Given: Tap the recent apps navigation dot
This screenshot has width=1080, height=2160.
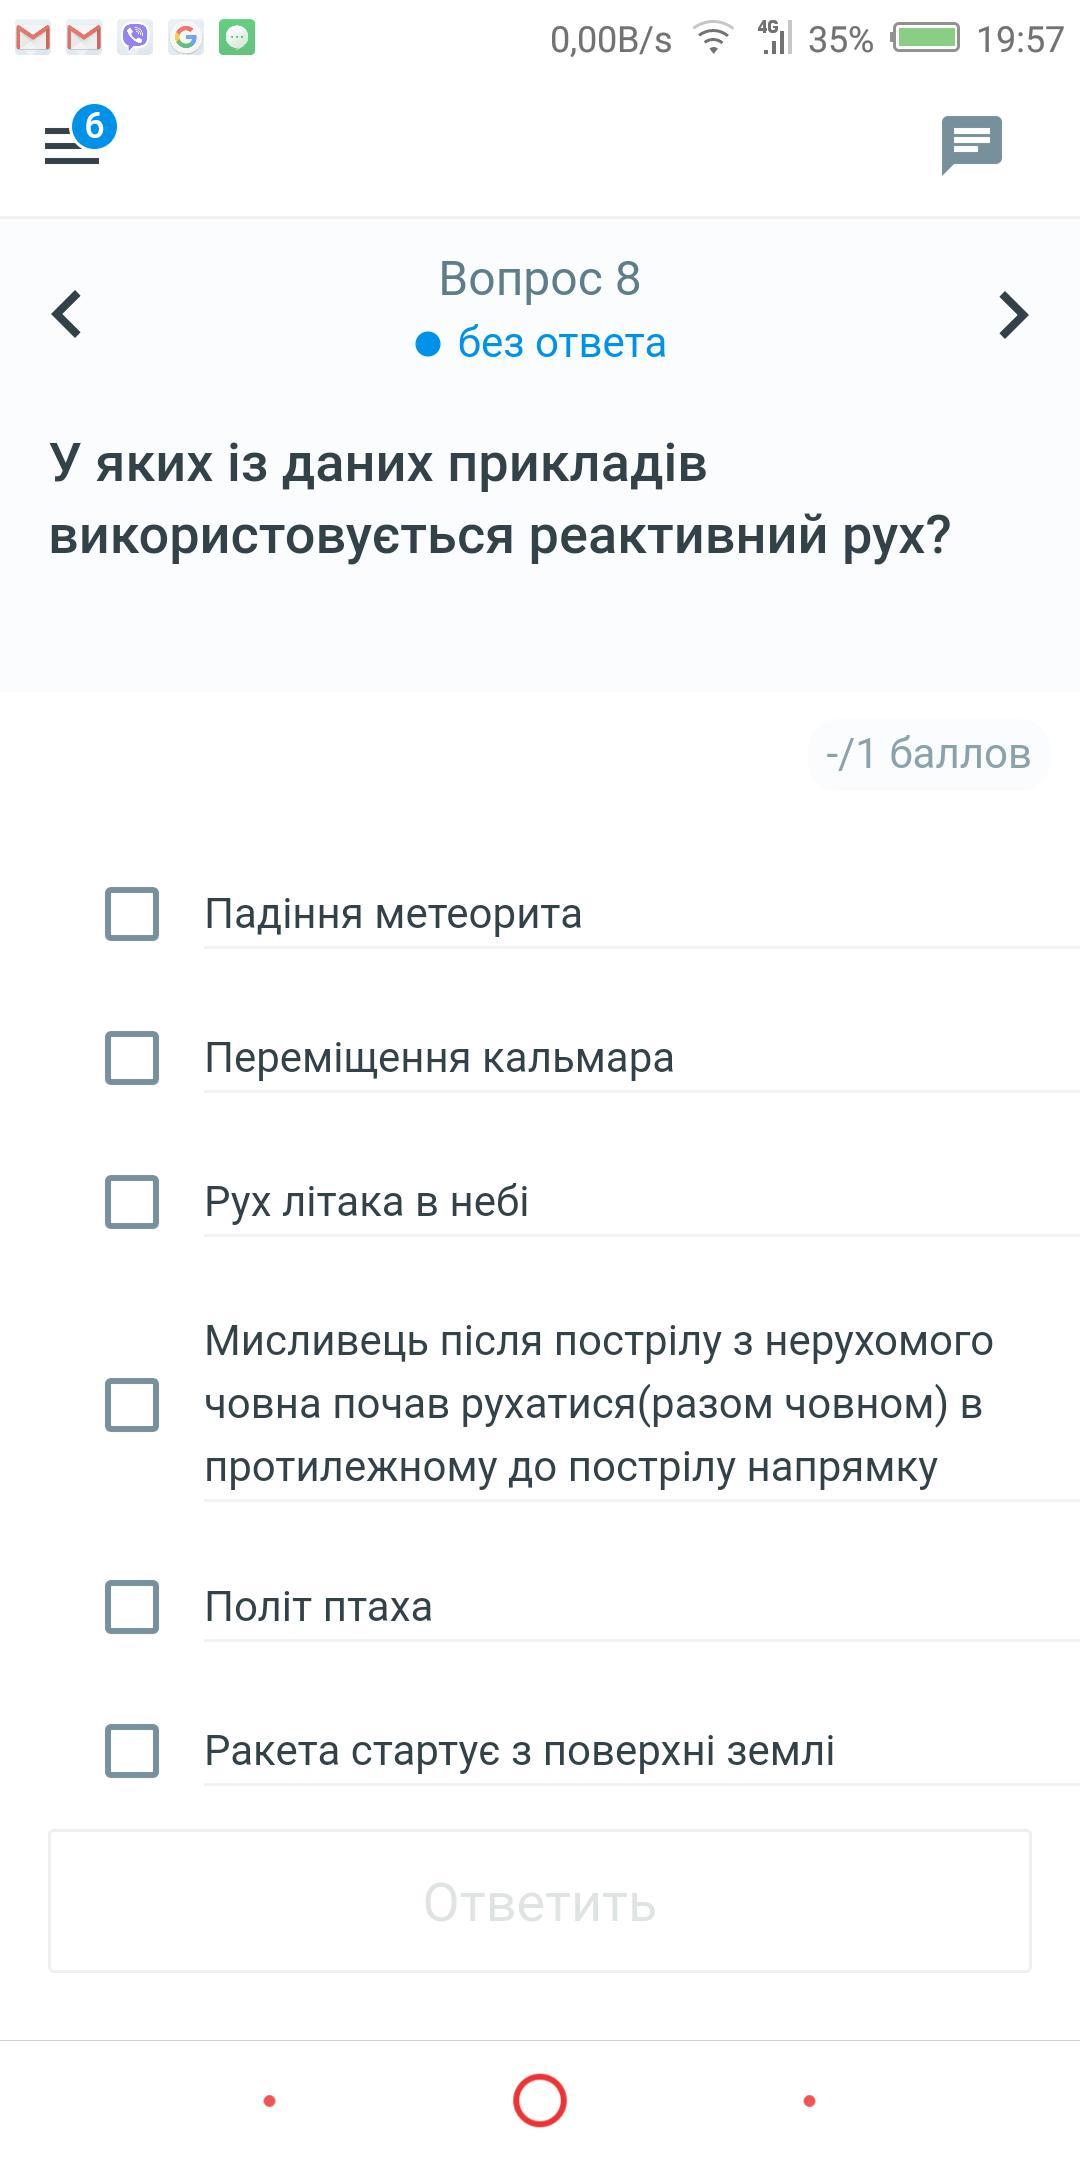Looking at the screenshot, I should point(809,2101).
